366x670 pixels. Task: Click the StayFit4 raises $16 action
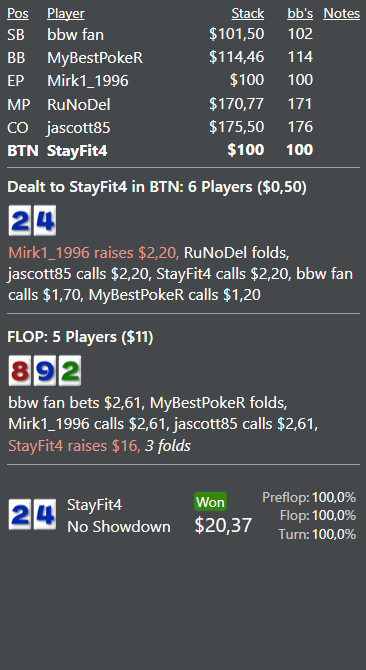click(74, 446)
